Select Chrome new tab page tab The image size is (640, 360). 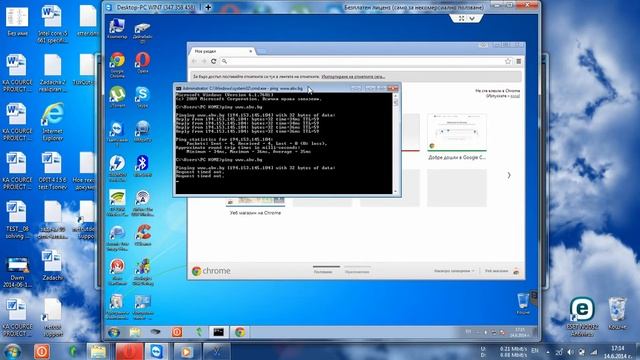pos(222,51)
